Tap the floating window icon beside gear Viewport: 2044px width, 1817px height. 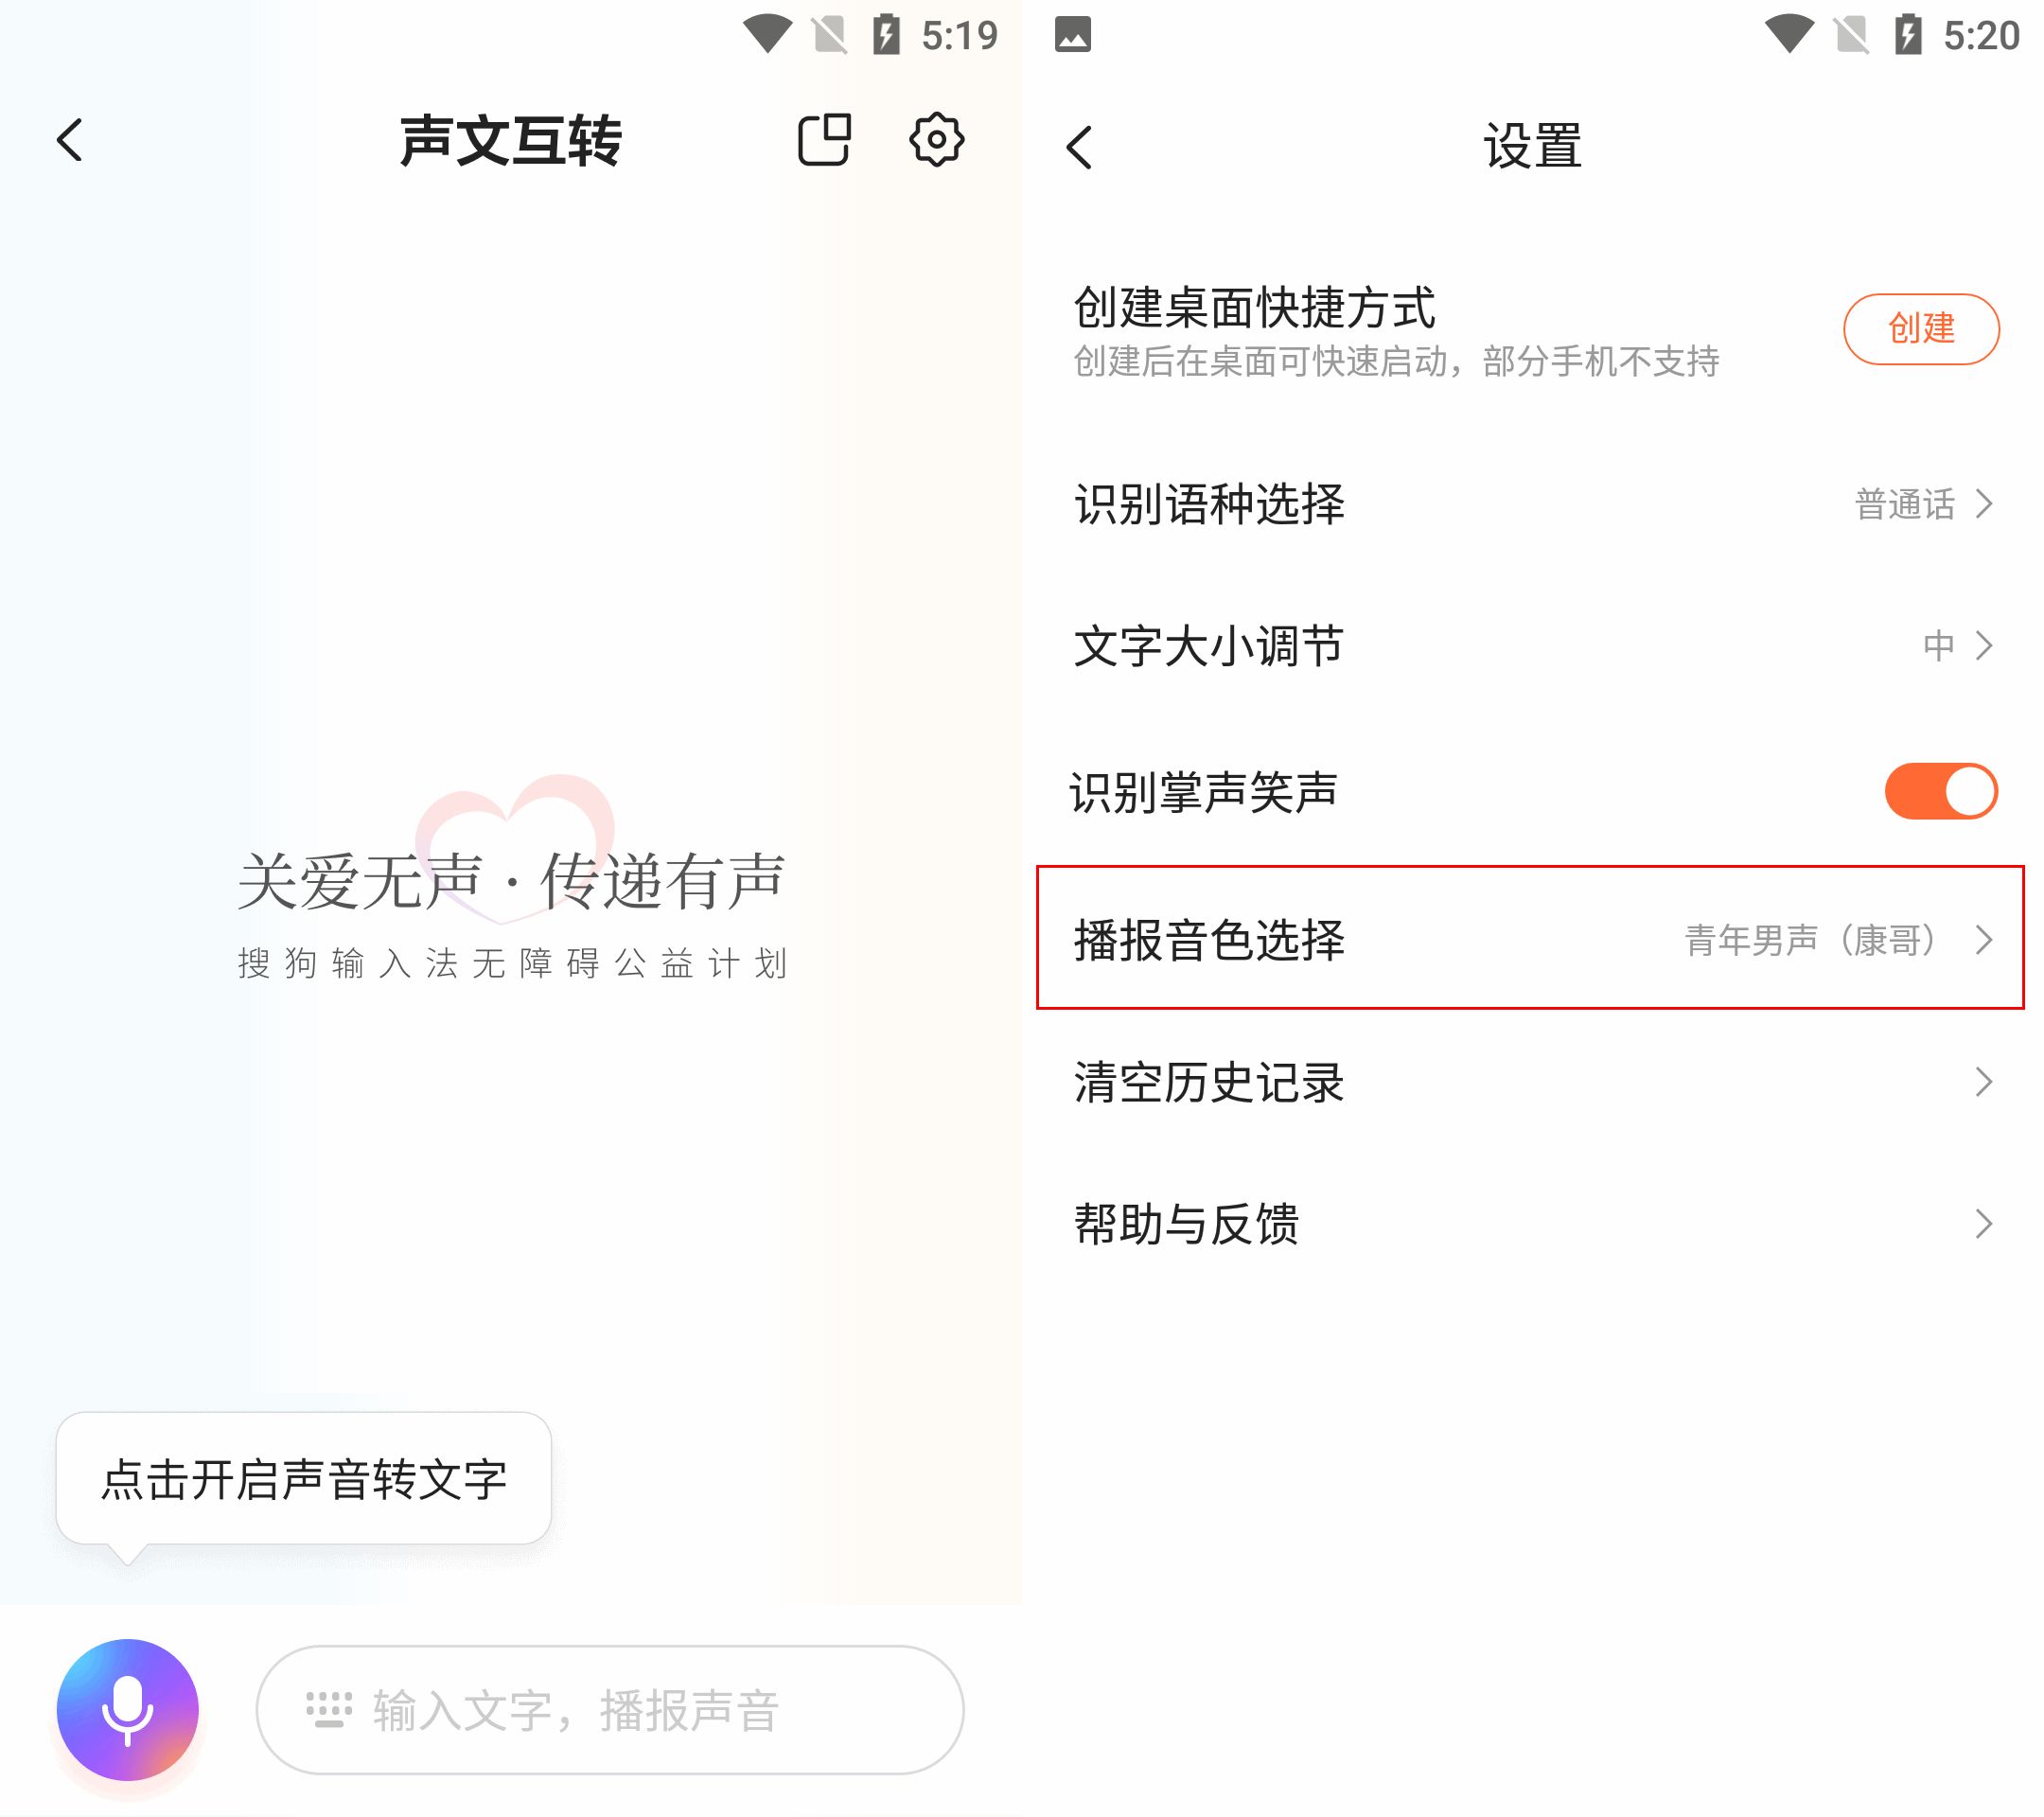pos(824,139)
